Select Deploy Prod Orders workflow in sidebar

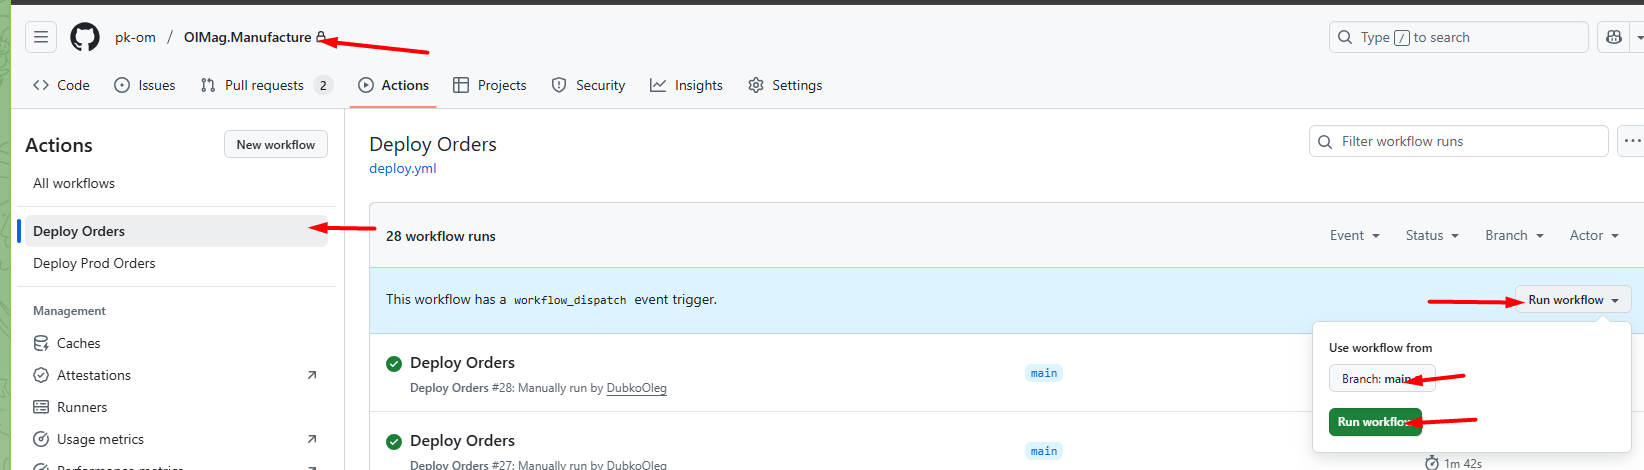coord(94,264)
